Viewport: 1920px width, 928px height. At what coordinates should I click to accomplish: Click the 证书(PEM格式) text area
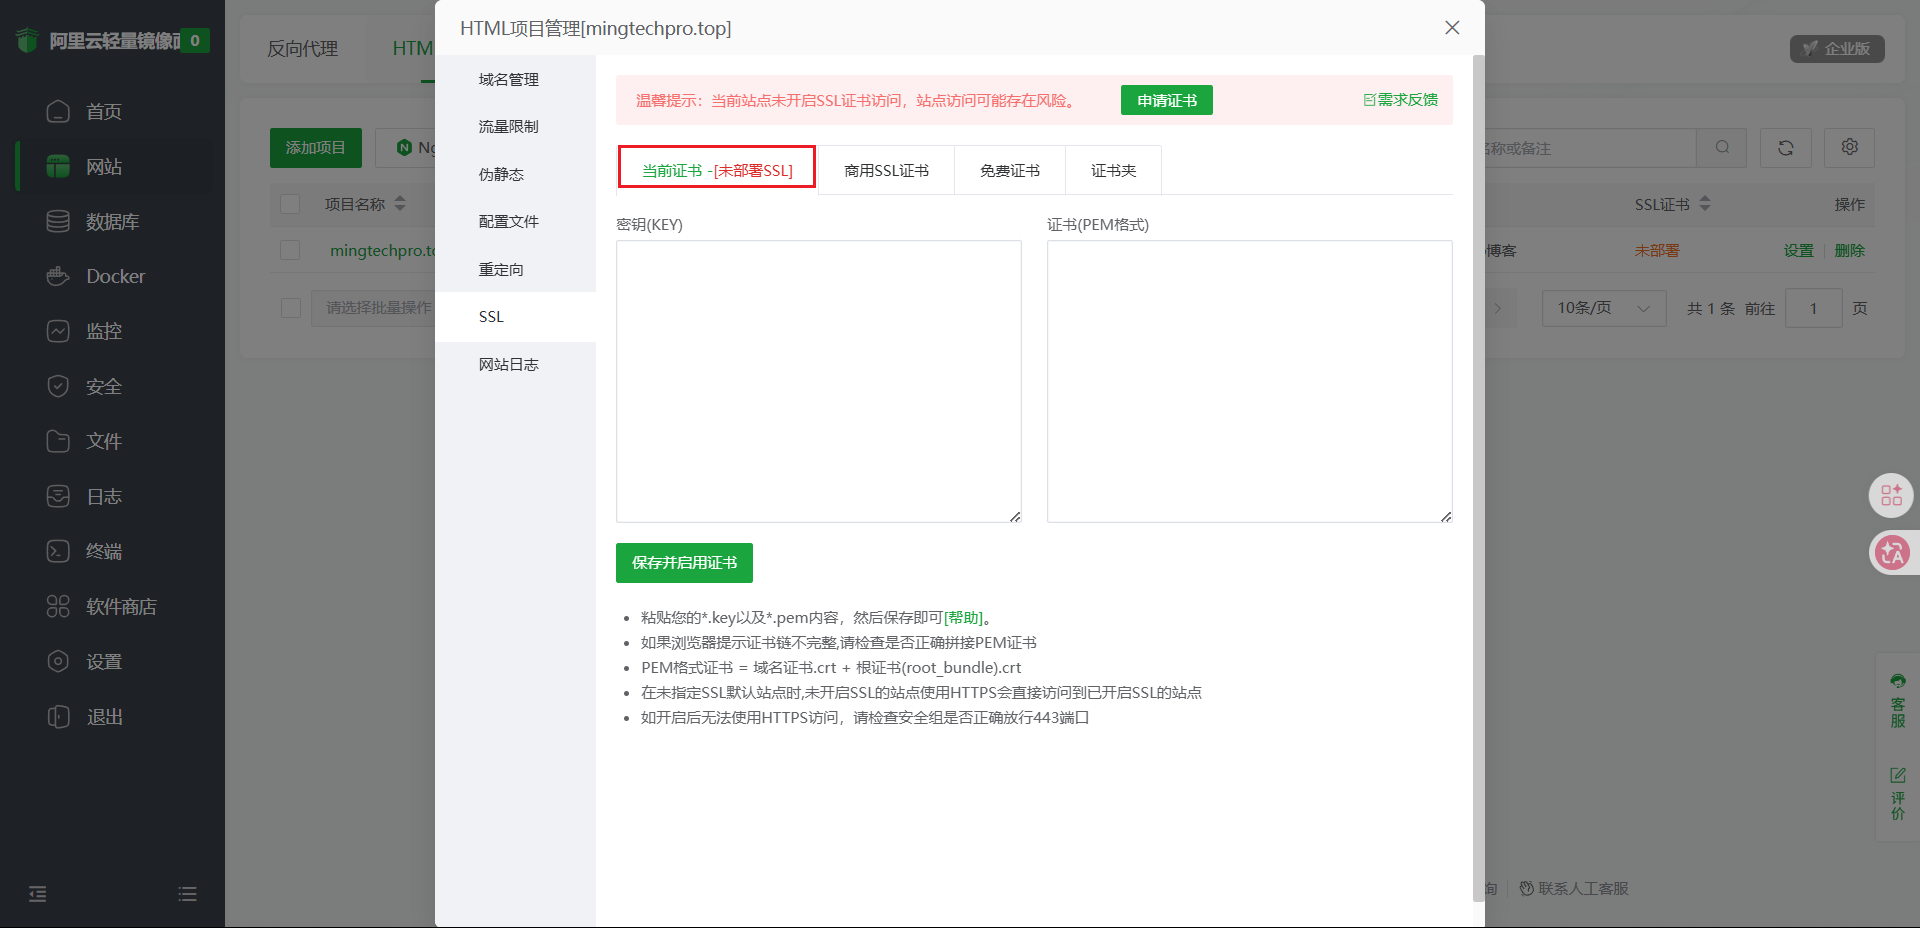coord(1249,381)
